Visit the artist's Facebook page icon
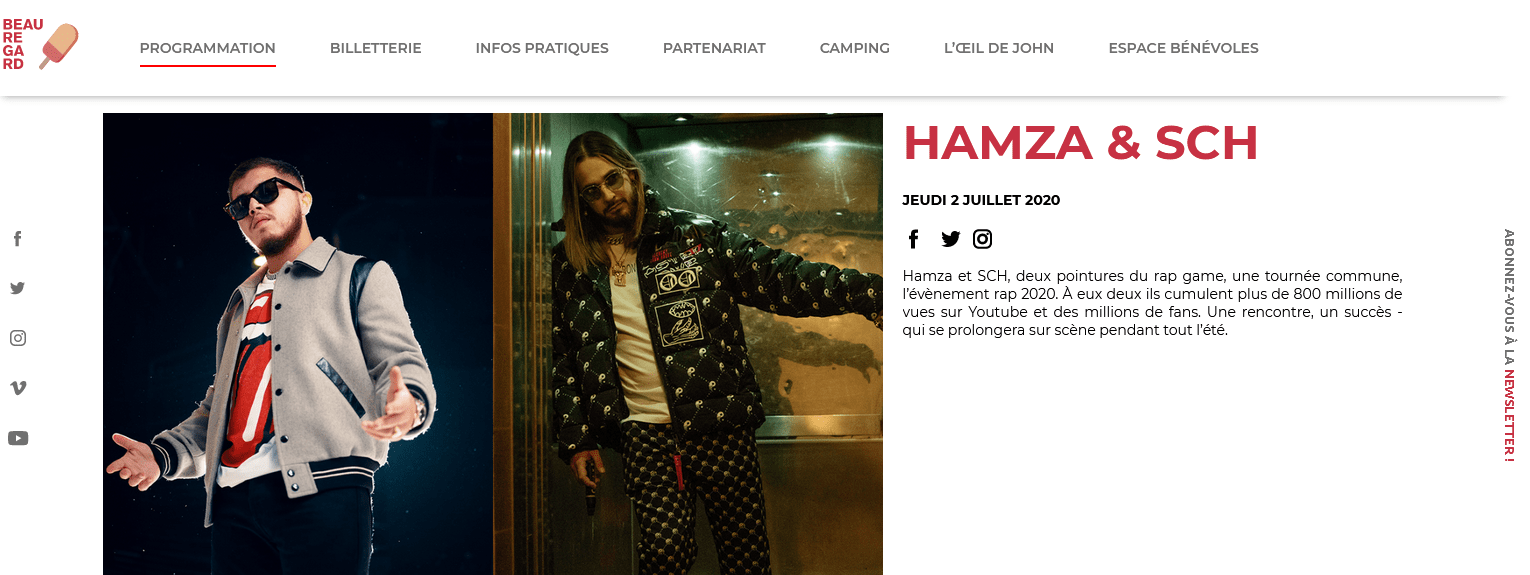The height and width of the screenshot is (575, 1530). pyautogui.click(x=913, y=239)
